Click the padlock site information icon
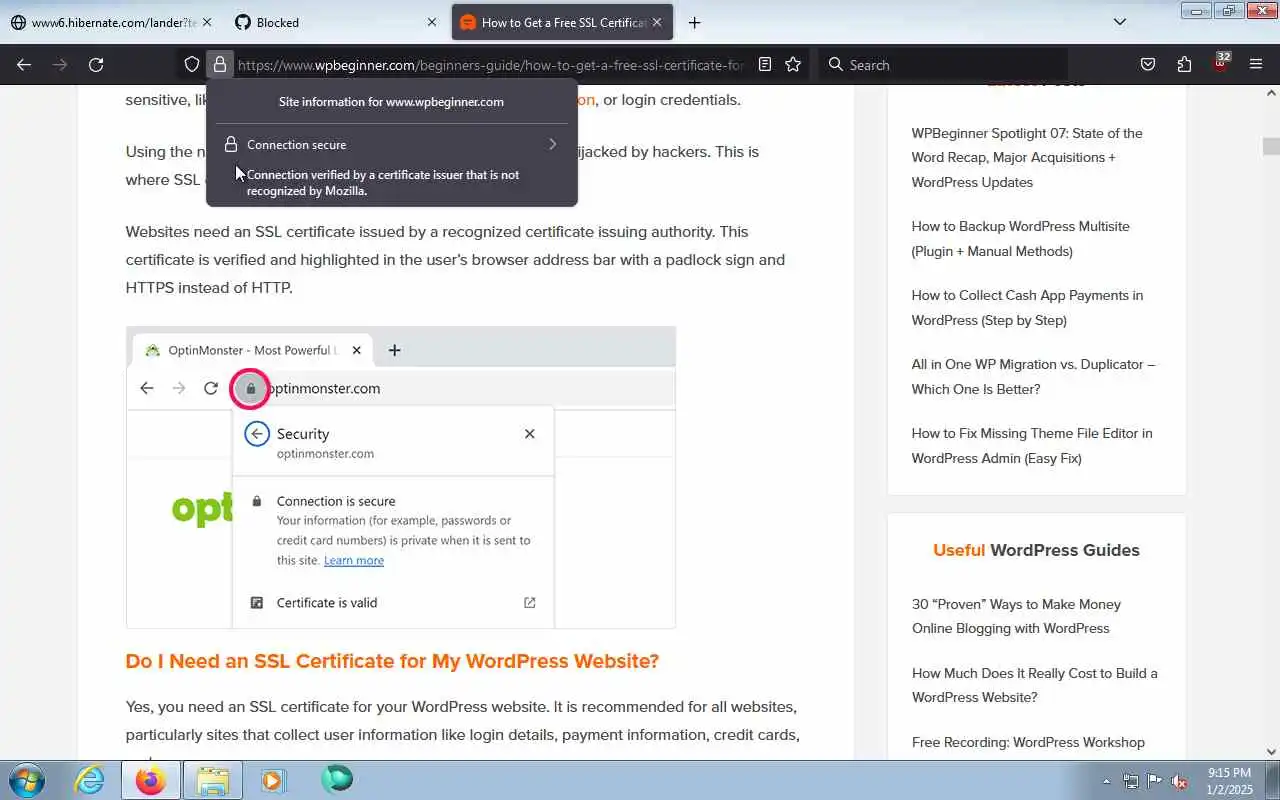This screenshot has width=1280, height=800. (x=219, y=65)
